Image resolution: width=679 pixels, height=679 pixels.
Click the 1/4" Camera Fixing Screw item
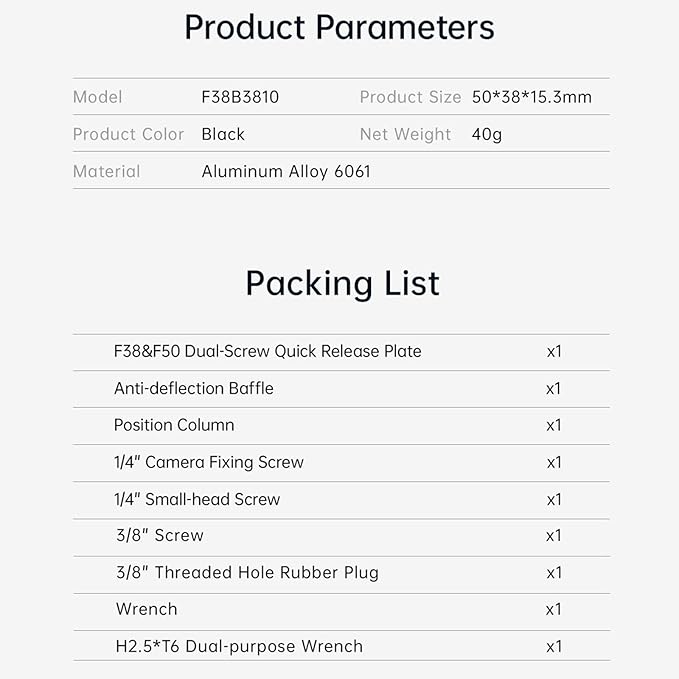pos(209,462)
